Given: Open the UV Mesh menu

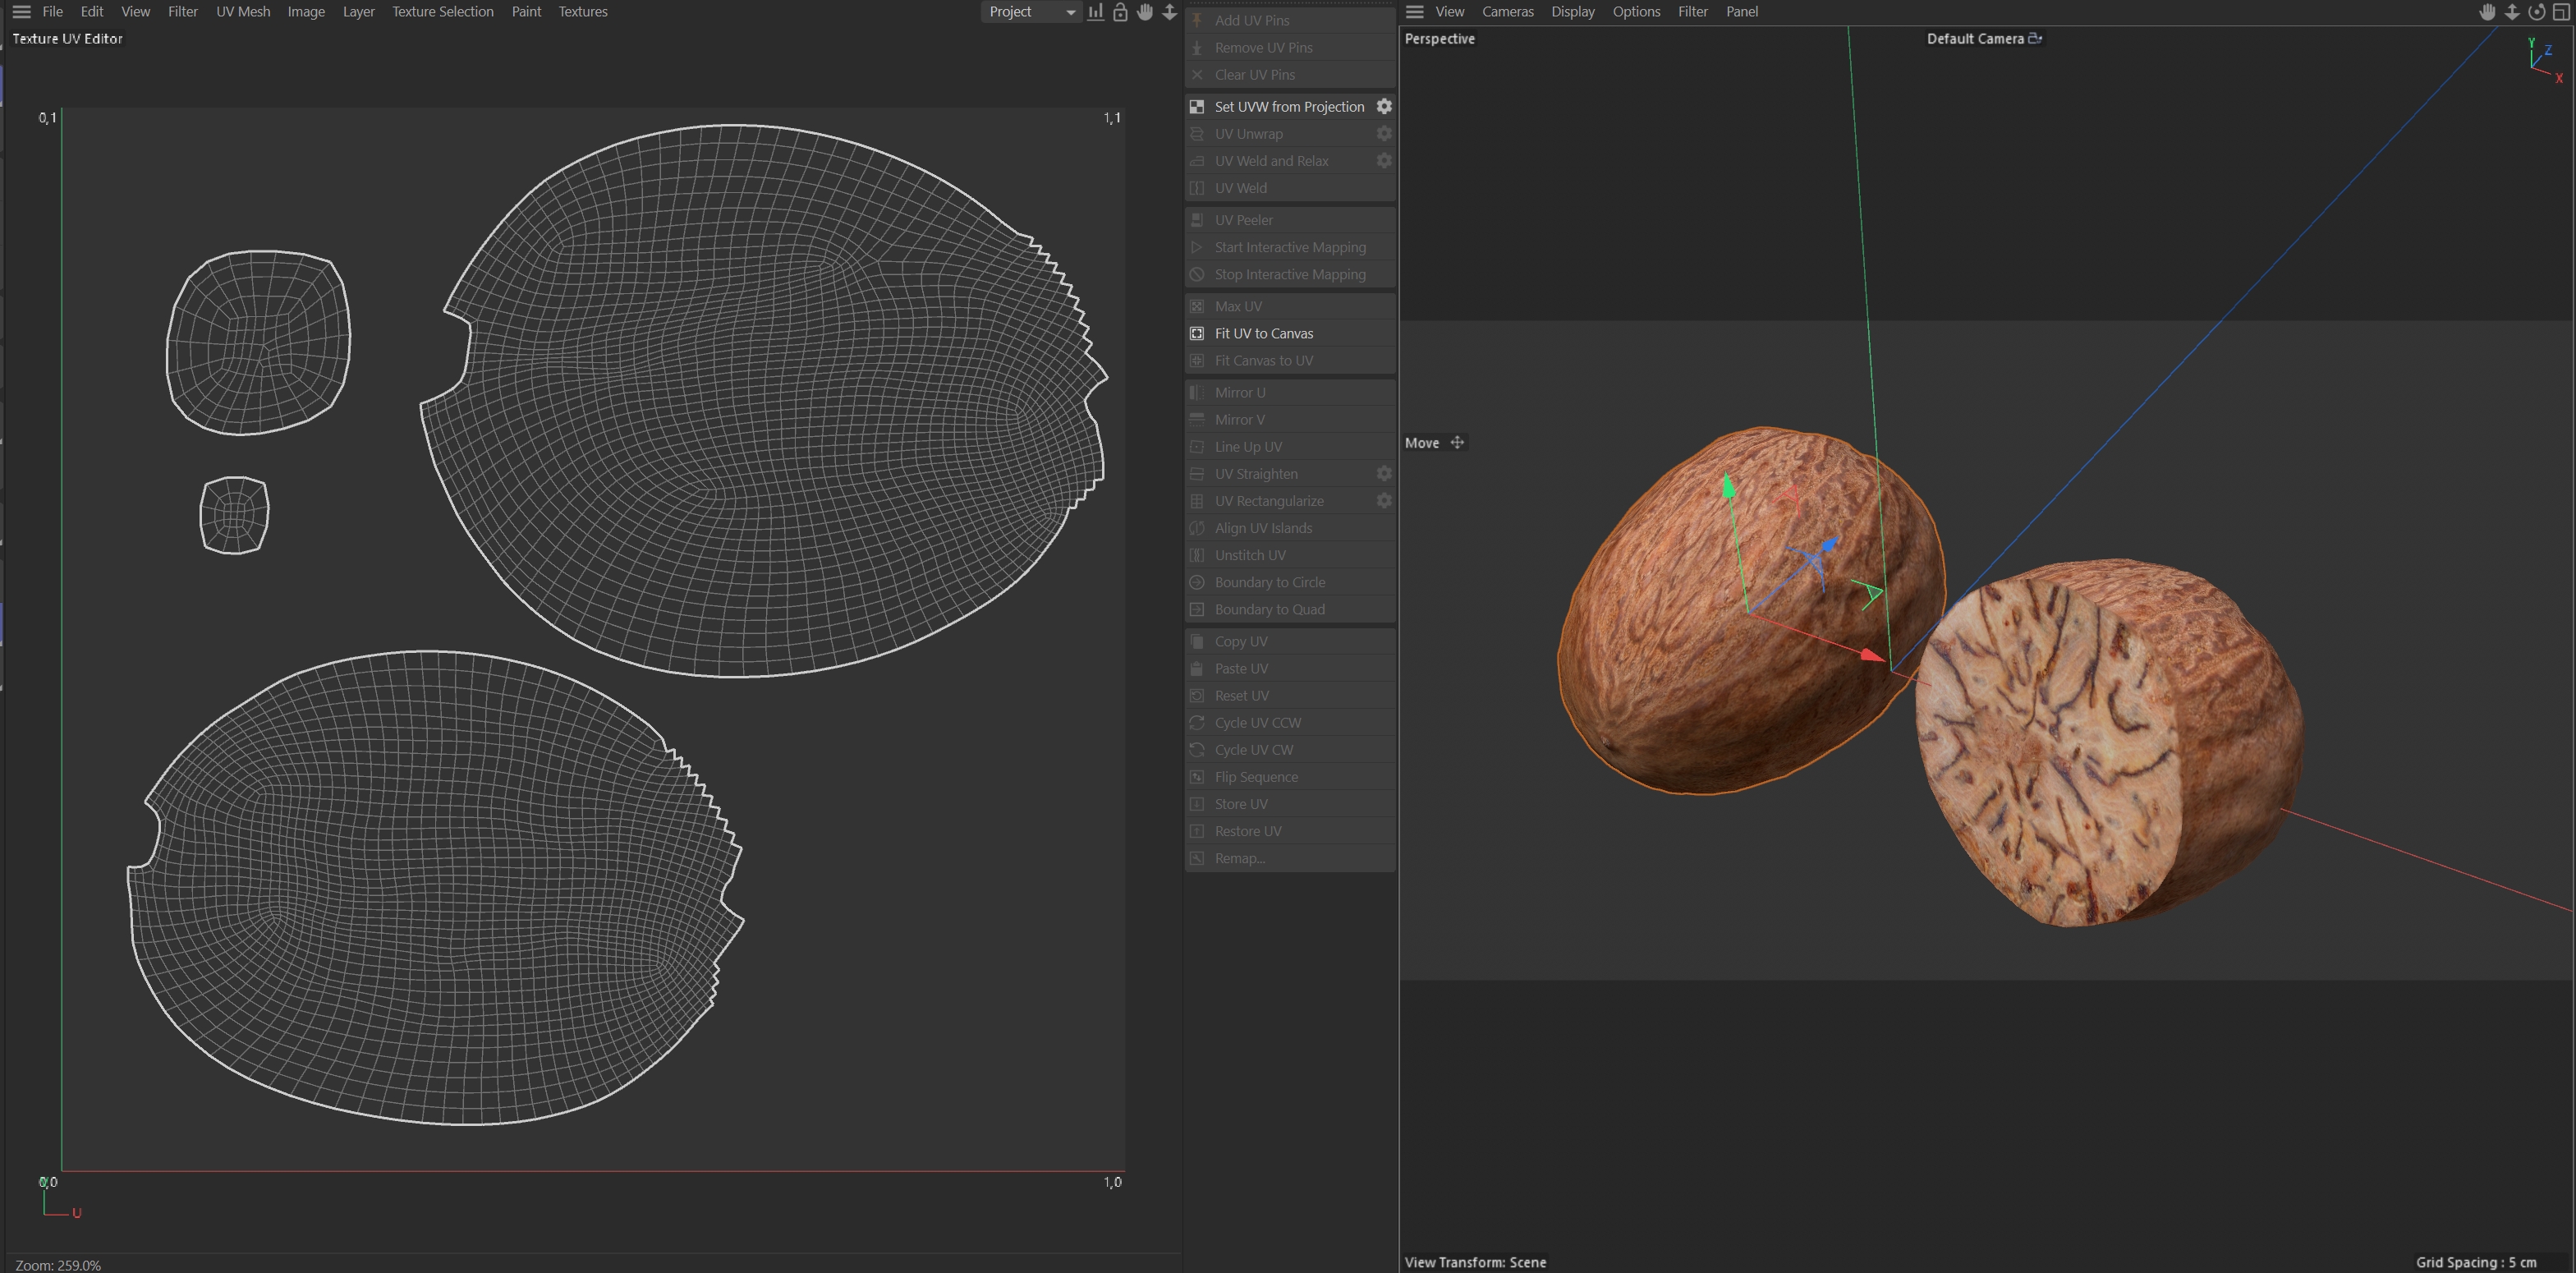Looking at the screenshot, I should 243,12.
